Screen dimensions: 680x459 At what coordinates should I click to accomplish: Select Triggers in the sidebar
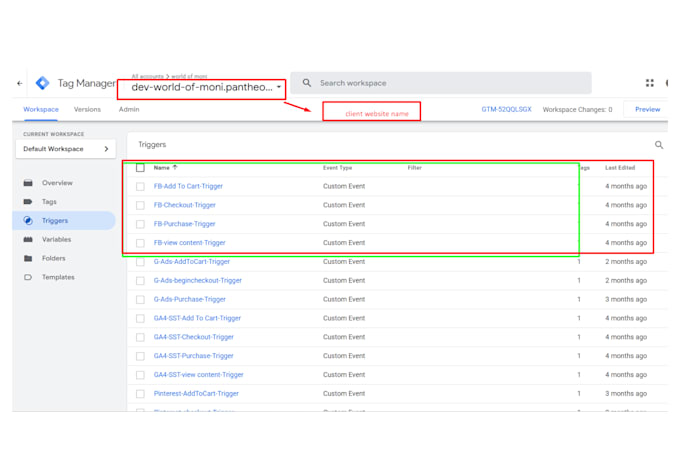[x=55, y=220]
